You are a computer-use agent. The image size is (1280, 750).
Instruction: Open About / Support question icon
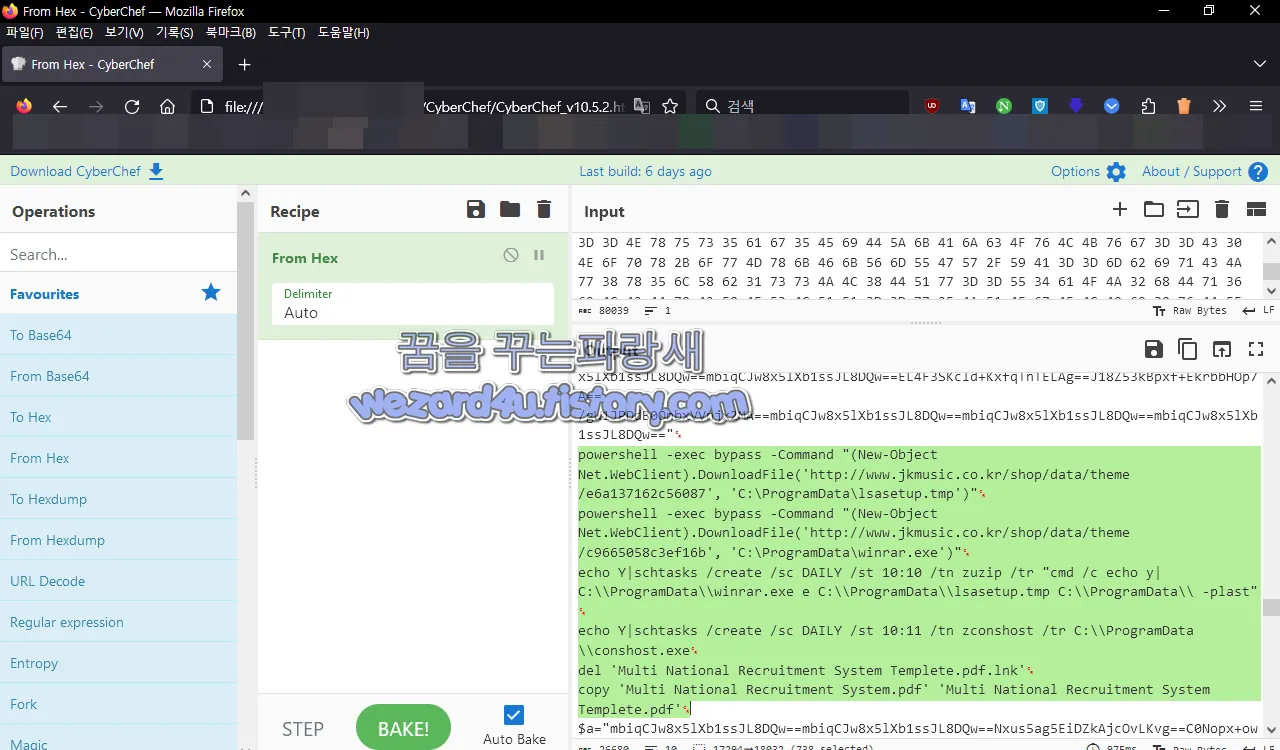[1258, 172]
